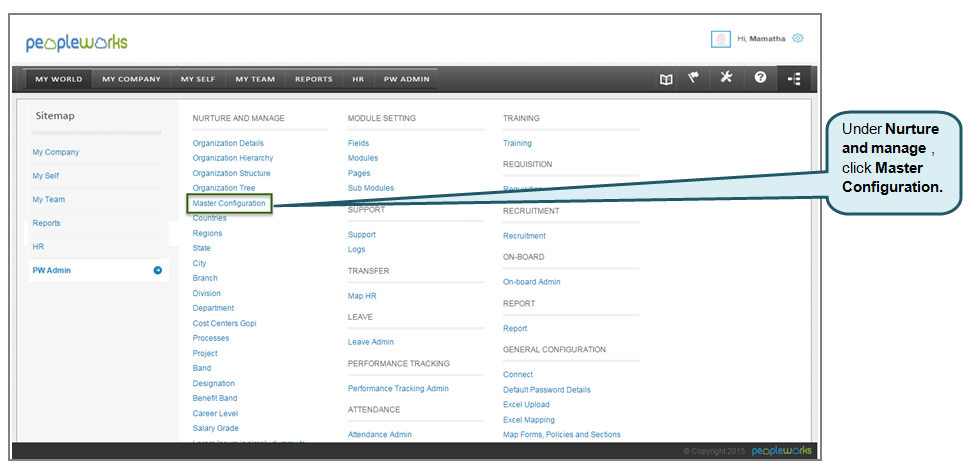Viewport: 965px width, 466px height.
Task: Click the flag icon in the toolbar
Action: pos(694,78)
